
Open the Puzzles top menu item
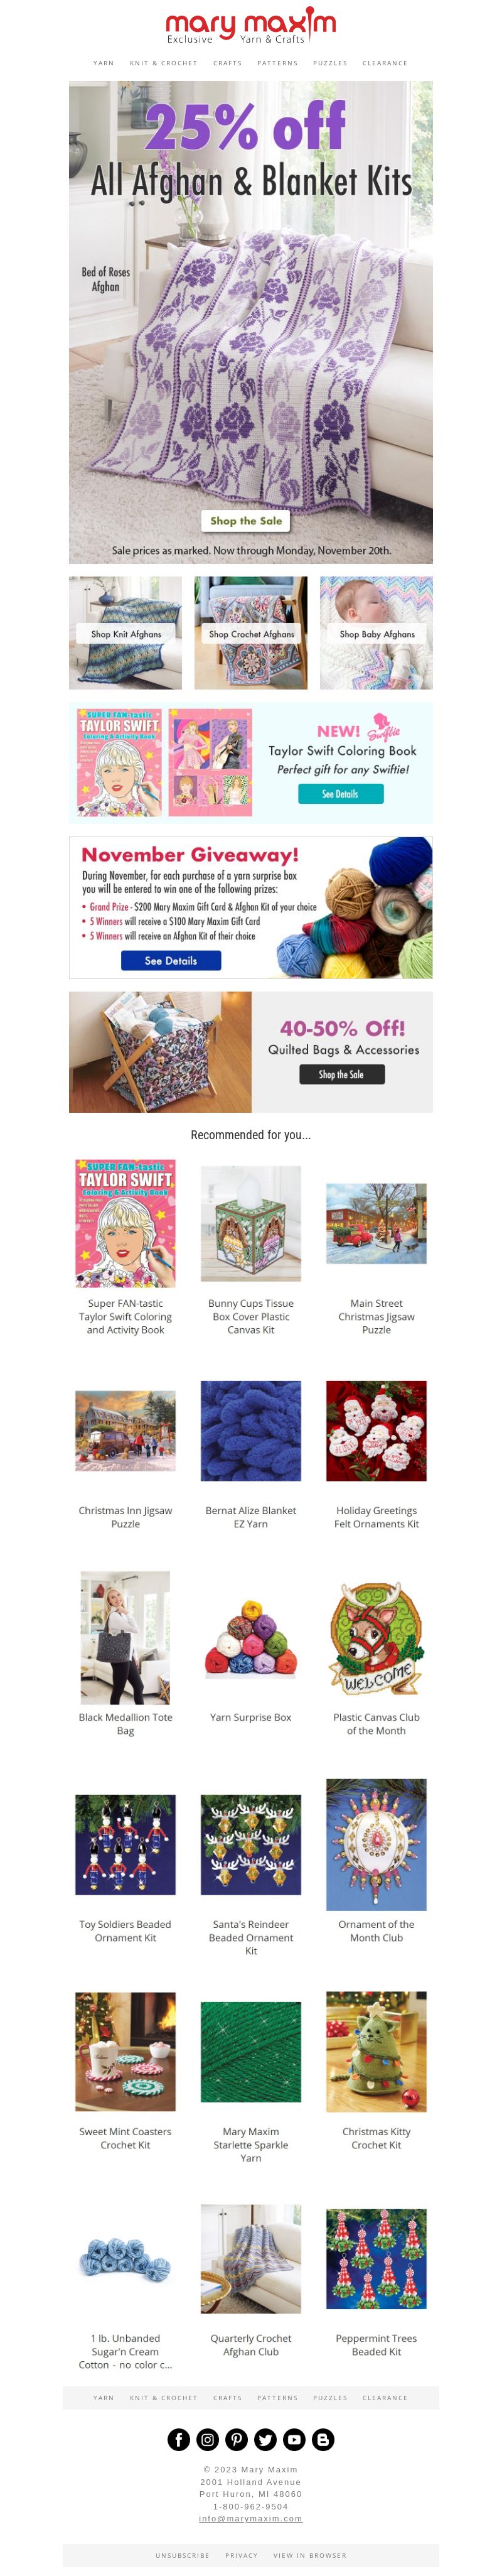pyautogui.click(x=330, y=63)
